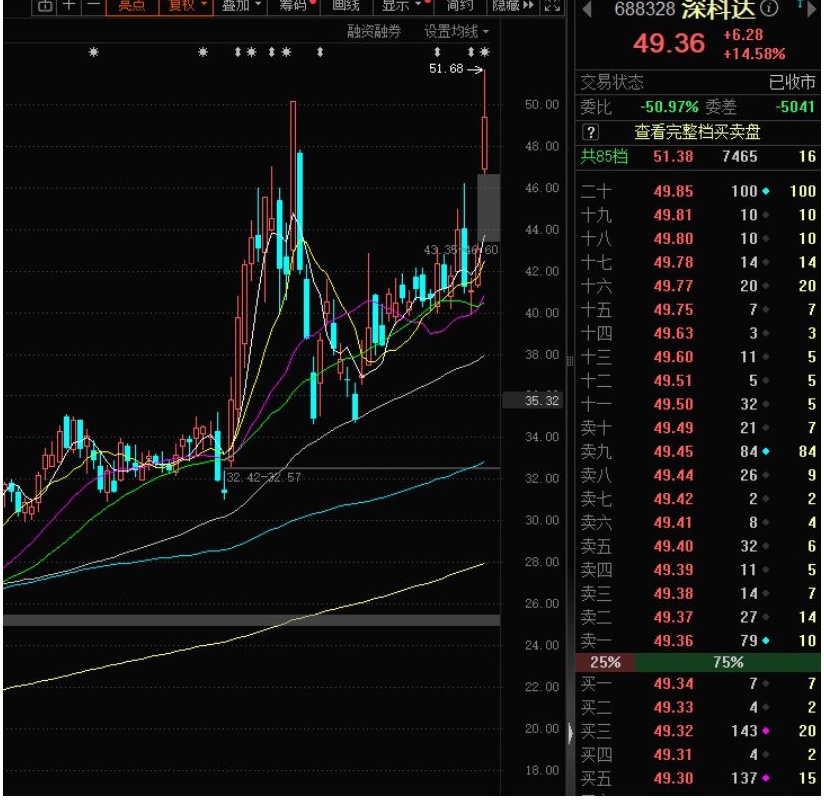Click the question mark help icon
This screenshot has height=806, width=824.
click(x=591, y=132)
